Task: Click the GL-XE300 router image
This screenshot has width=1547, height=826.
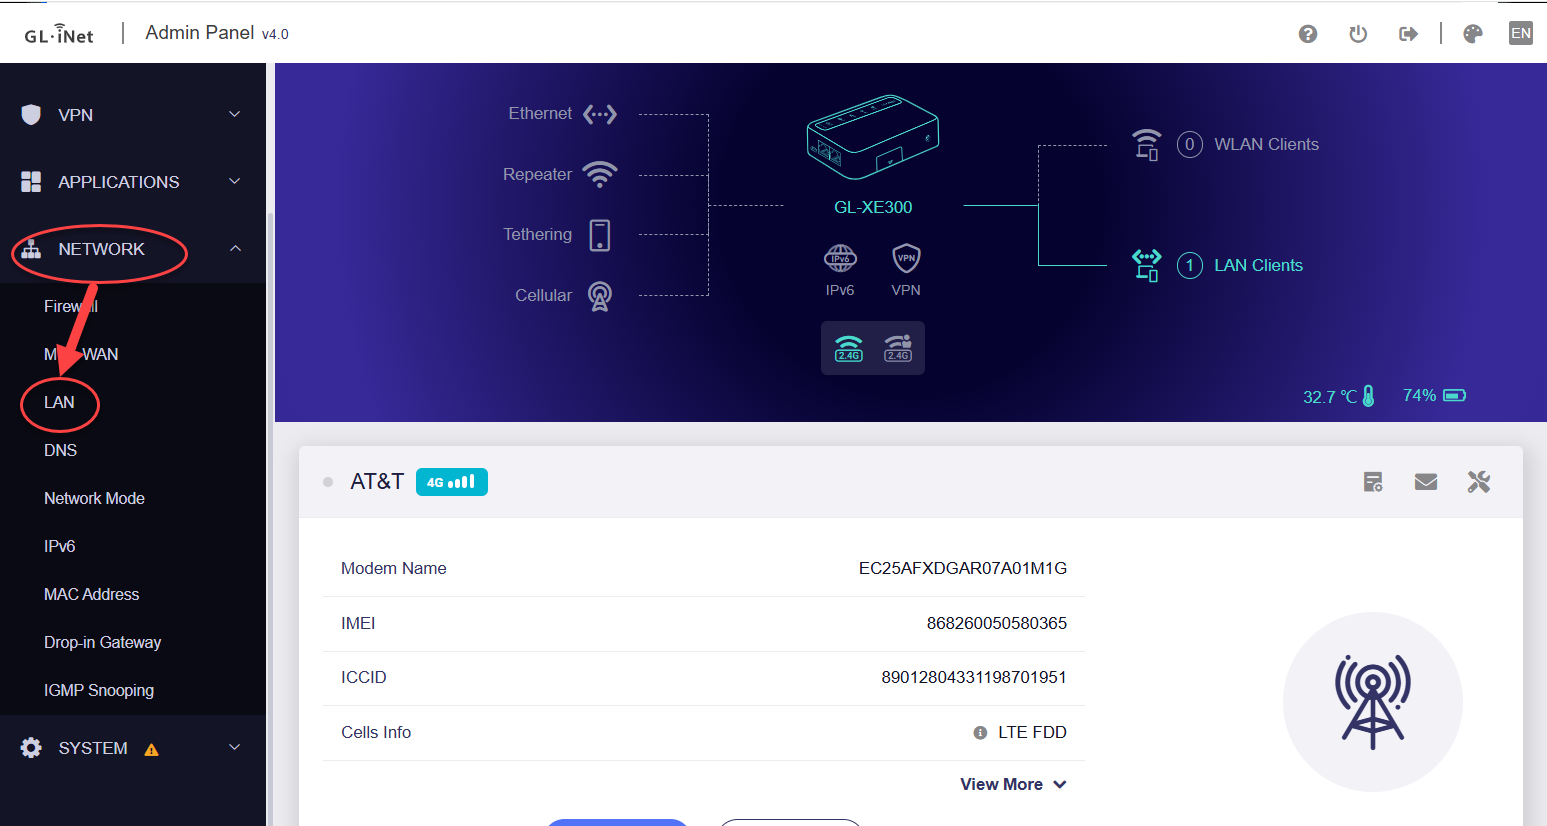Action: [873, 137]
